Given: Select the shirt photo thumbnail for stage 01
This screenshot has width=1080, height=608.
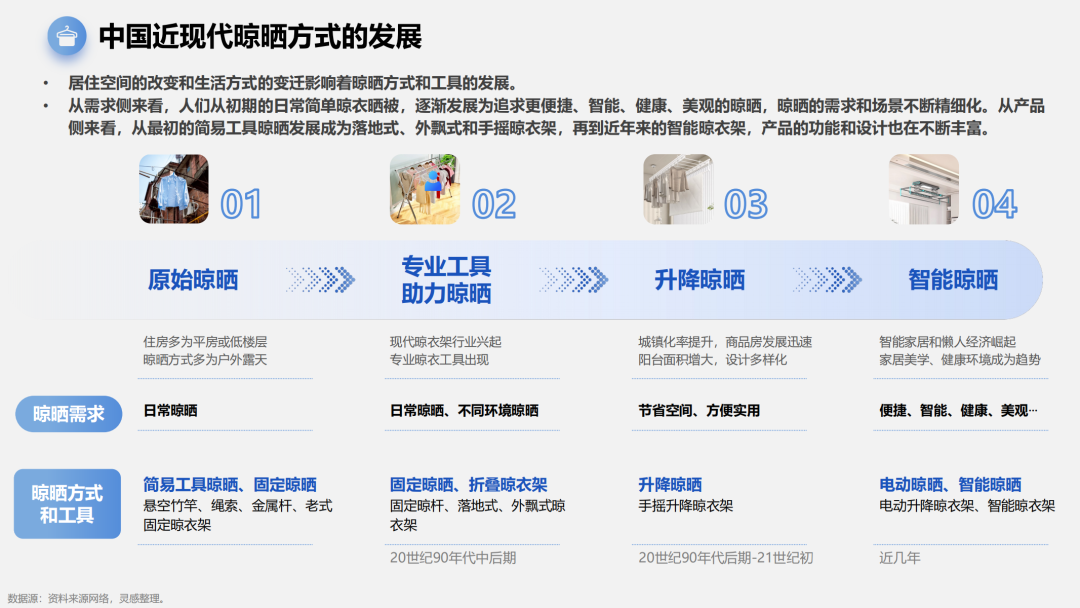Looking at the screenshot, I should pyautogui.click(x=174, y=189).
